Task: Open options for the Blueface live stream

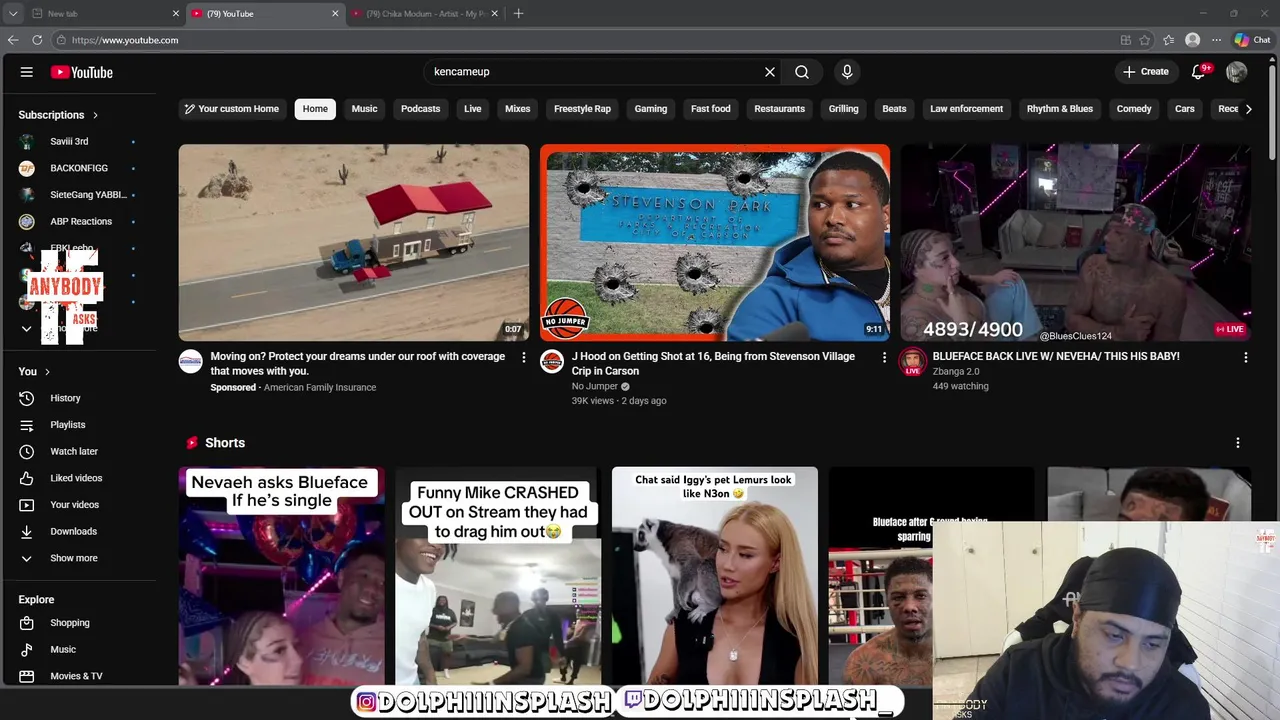Action: click(x=1245, y=357)
